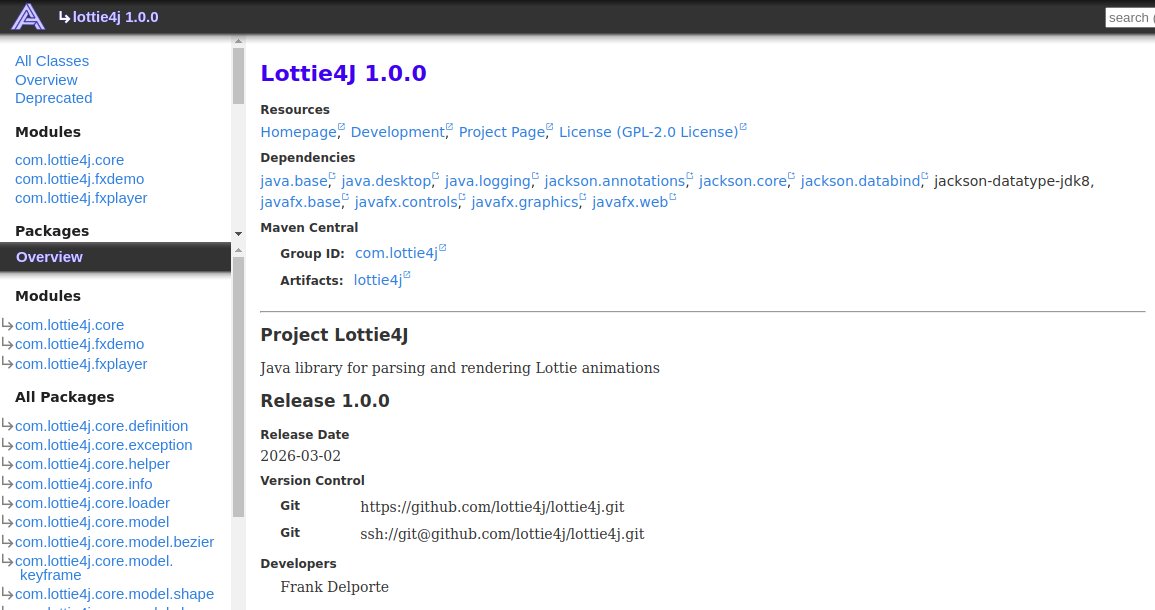Image resolution: width=1155 pixels, height=610 pixels.
Task: Click the lottie4j 1.0.0 header title link
Action: point(115,17)
